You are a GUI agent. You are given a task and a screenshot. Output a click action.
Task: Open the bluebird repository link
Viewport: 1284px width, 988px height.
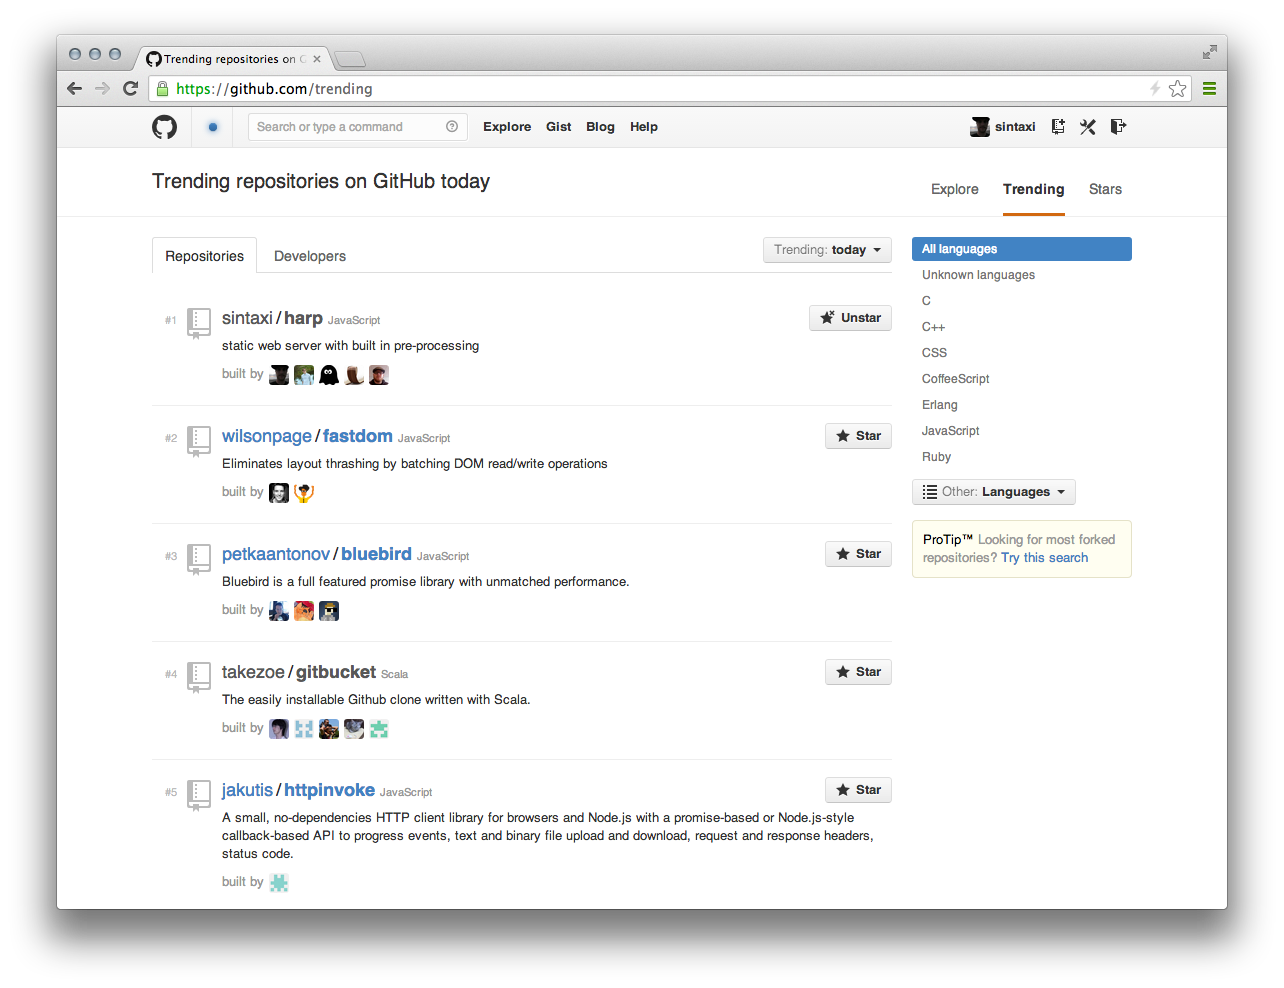[376, 554]
